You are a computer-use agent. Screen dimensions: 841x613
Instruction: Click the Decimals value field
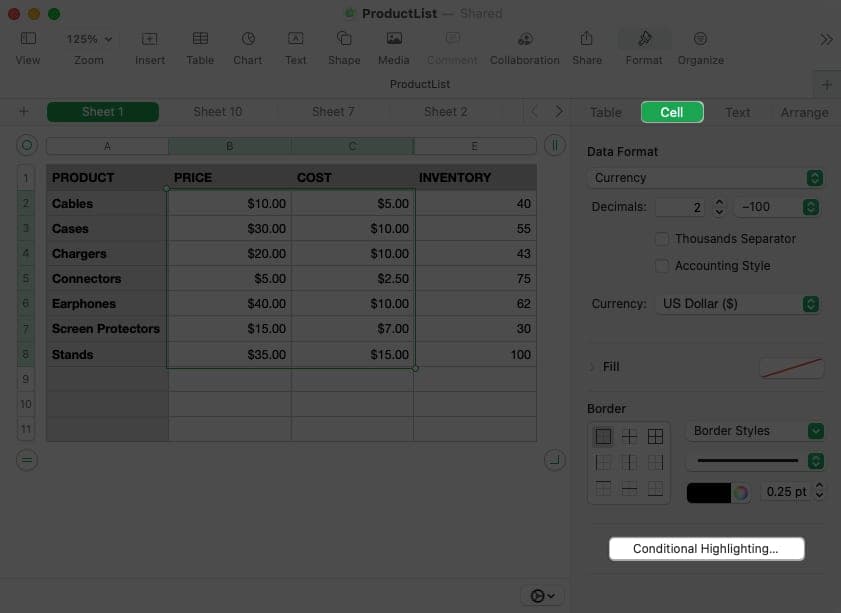[681, 207]
